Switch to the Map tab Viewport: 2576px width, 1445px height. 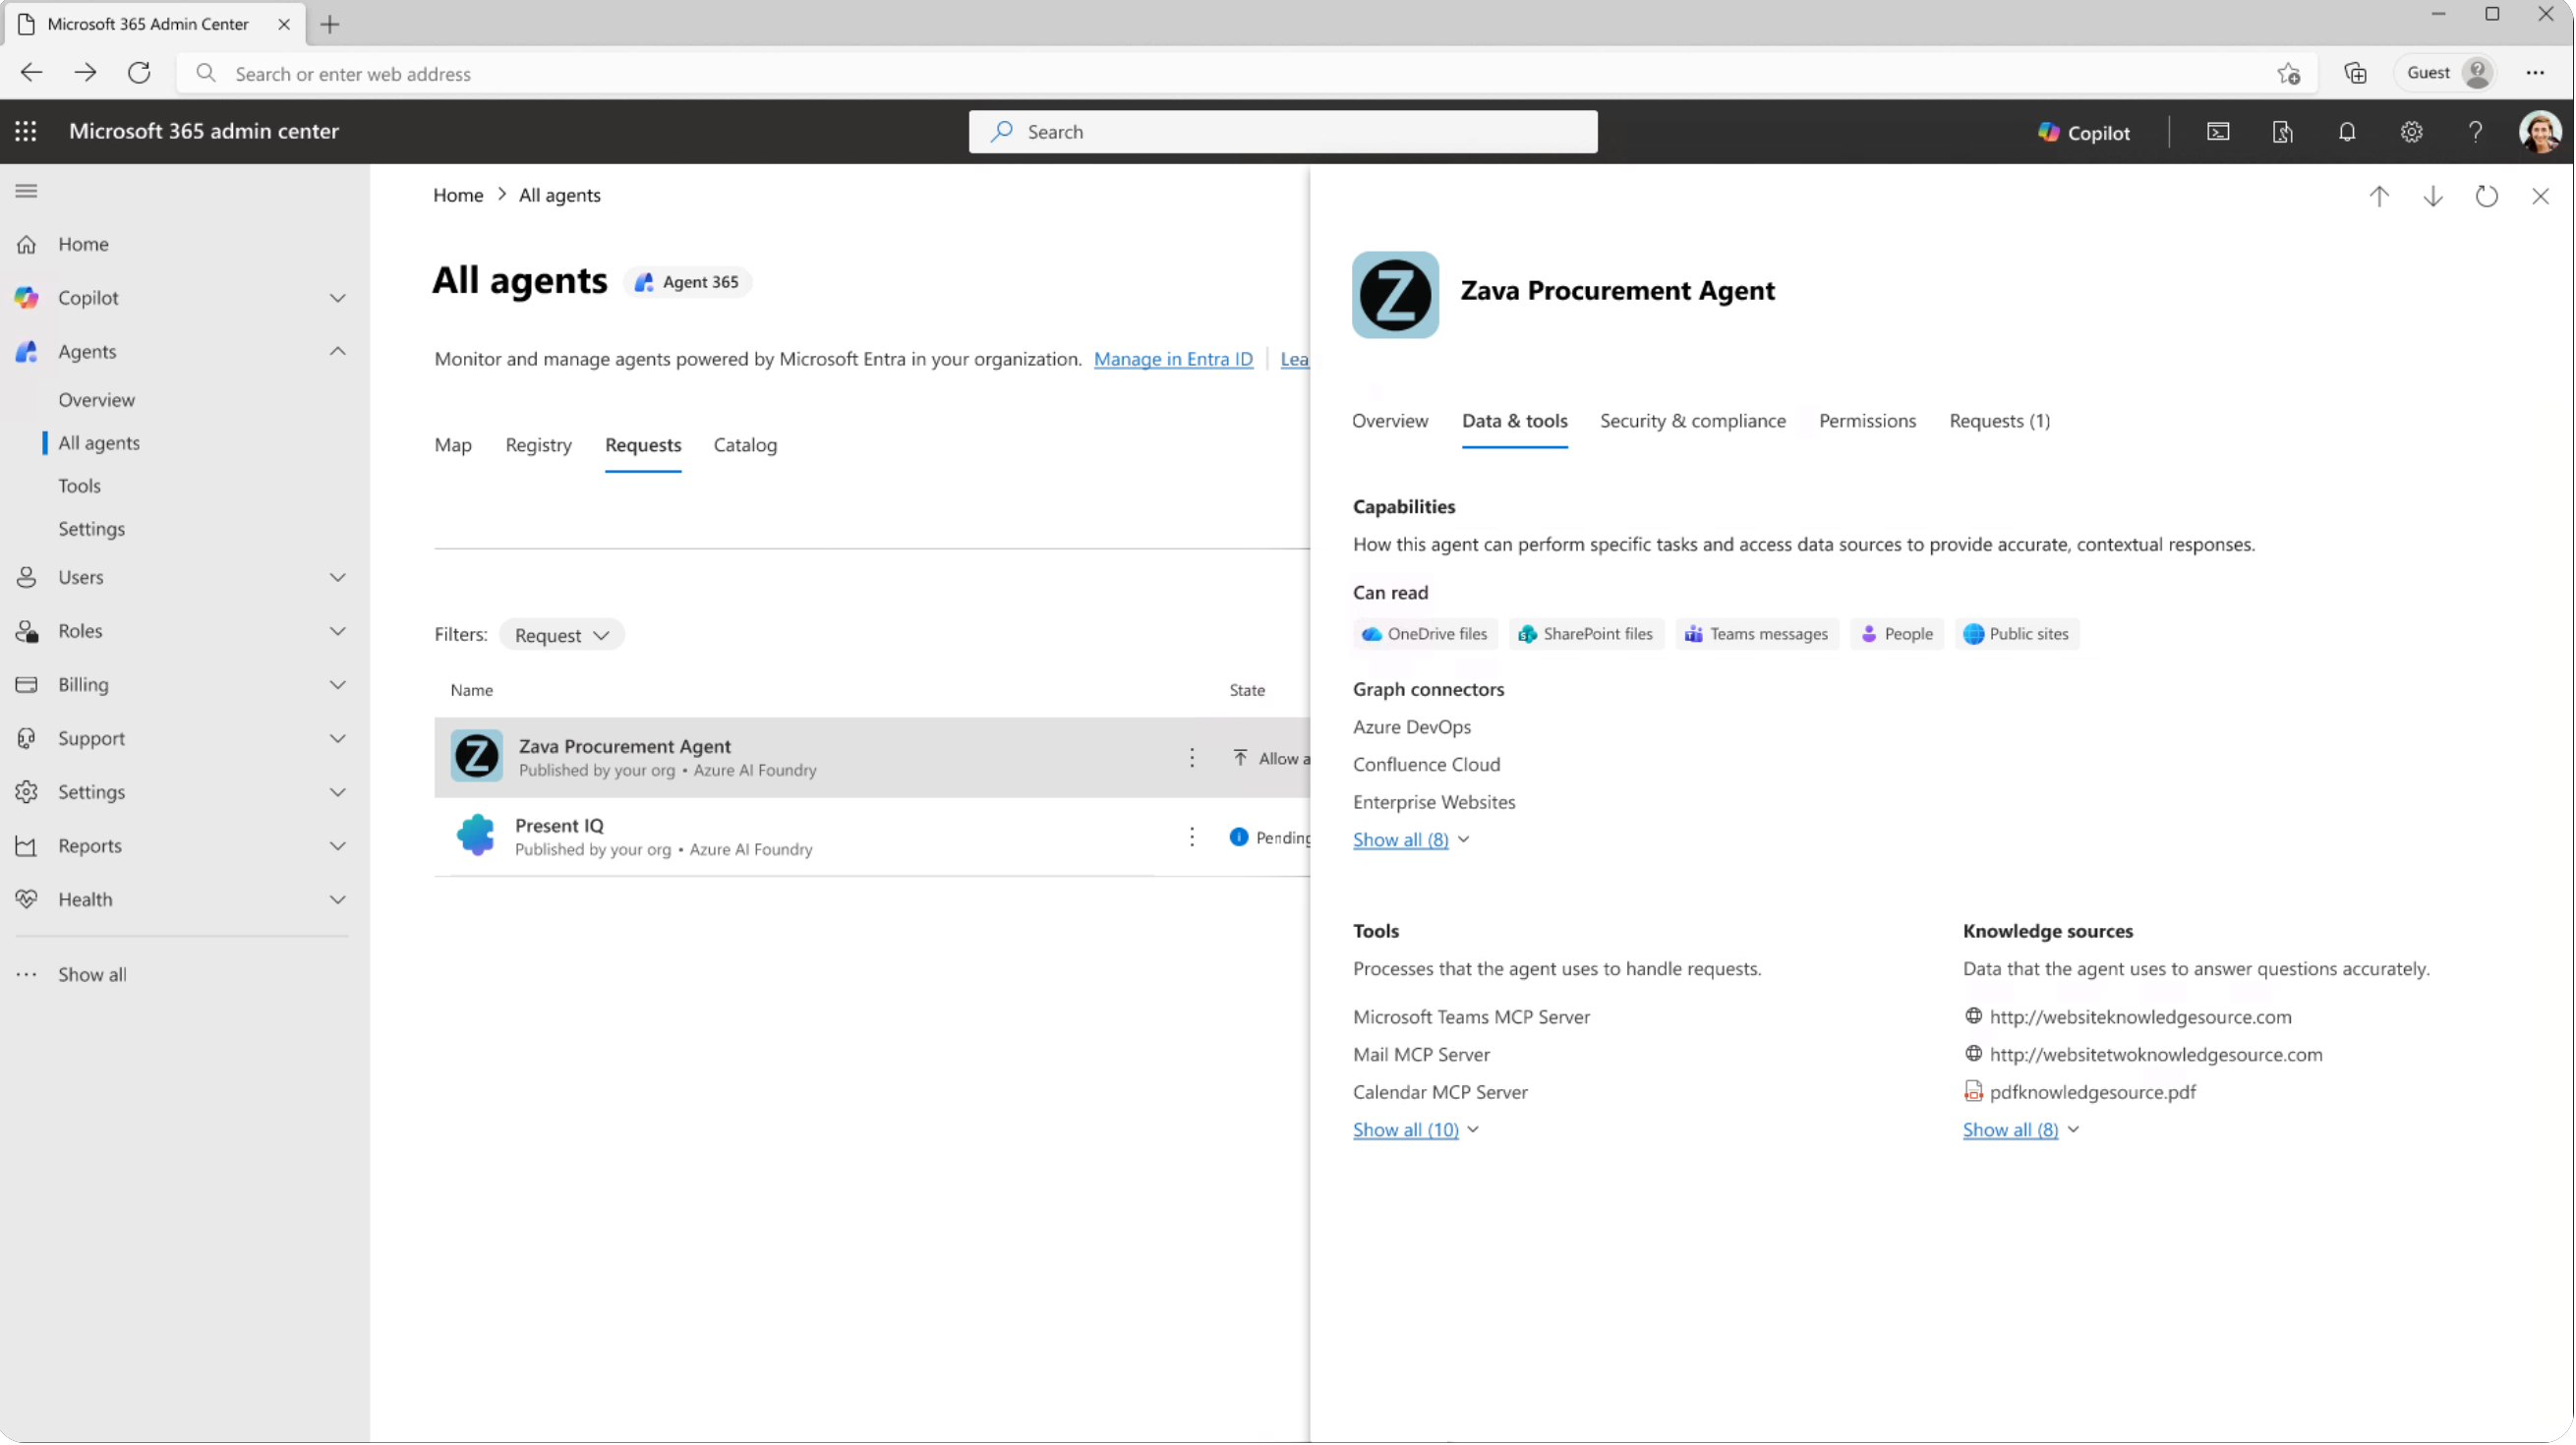[x=453, y=445]
